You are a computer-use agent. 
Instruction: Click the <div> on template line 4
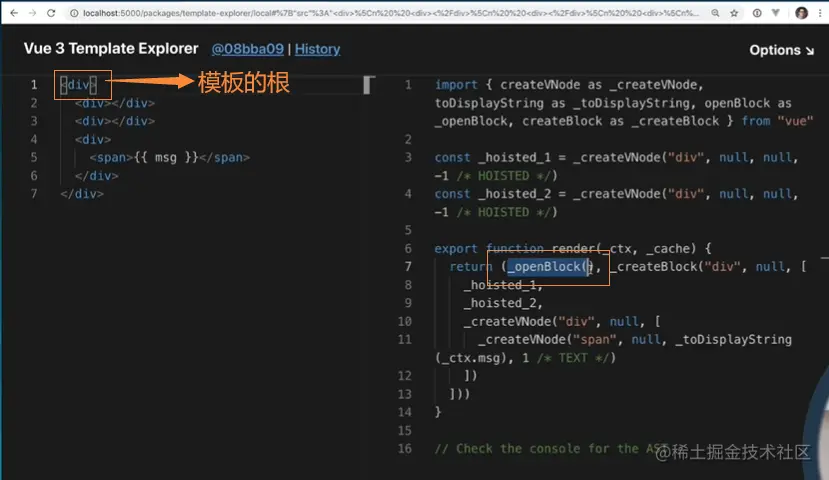click(x=93, y=140)
